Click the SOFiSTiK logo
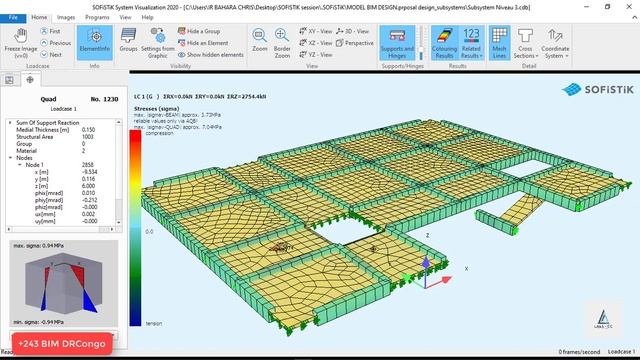 598,89
